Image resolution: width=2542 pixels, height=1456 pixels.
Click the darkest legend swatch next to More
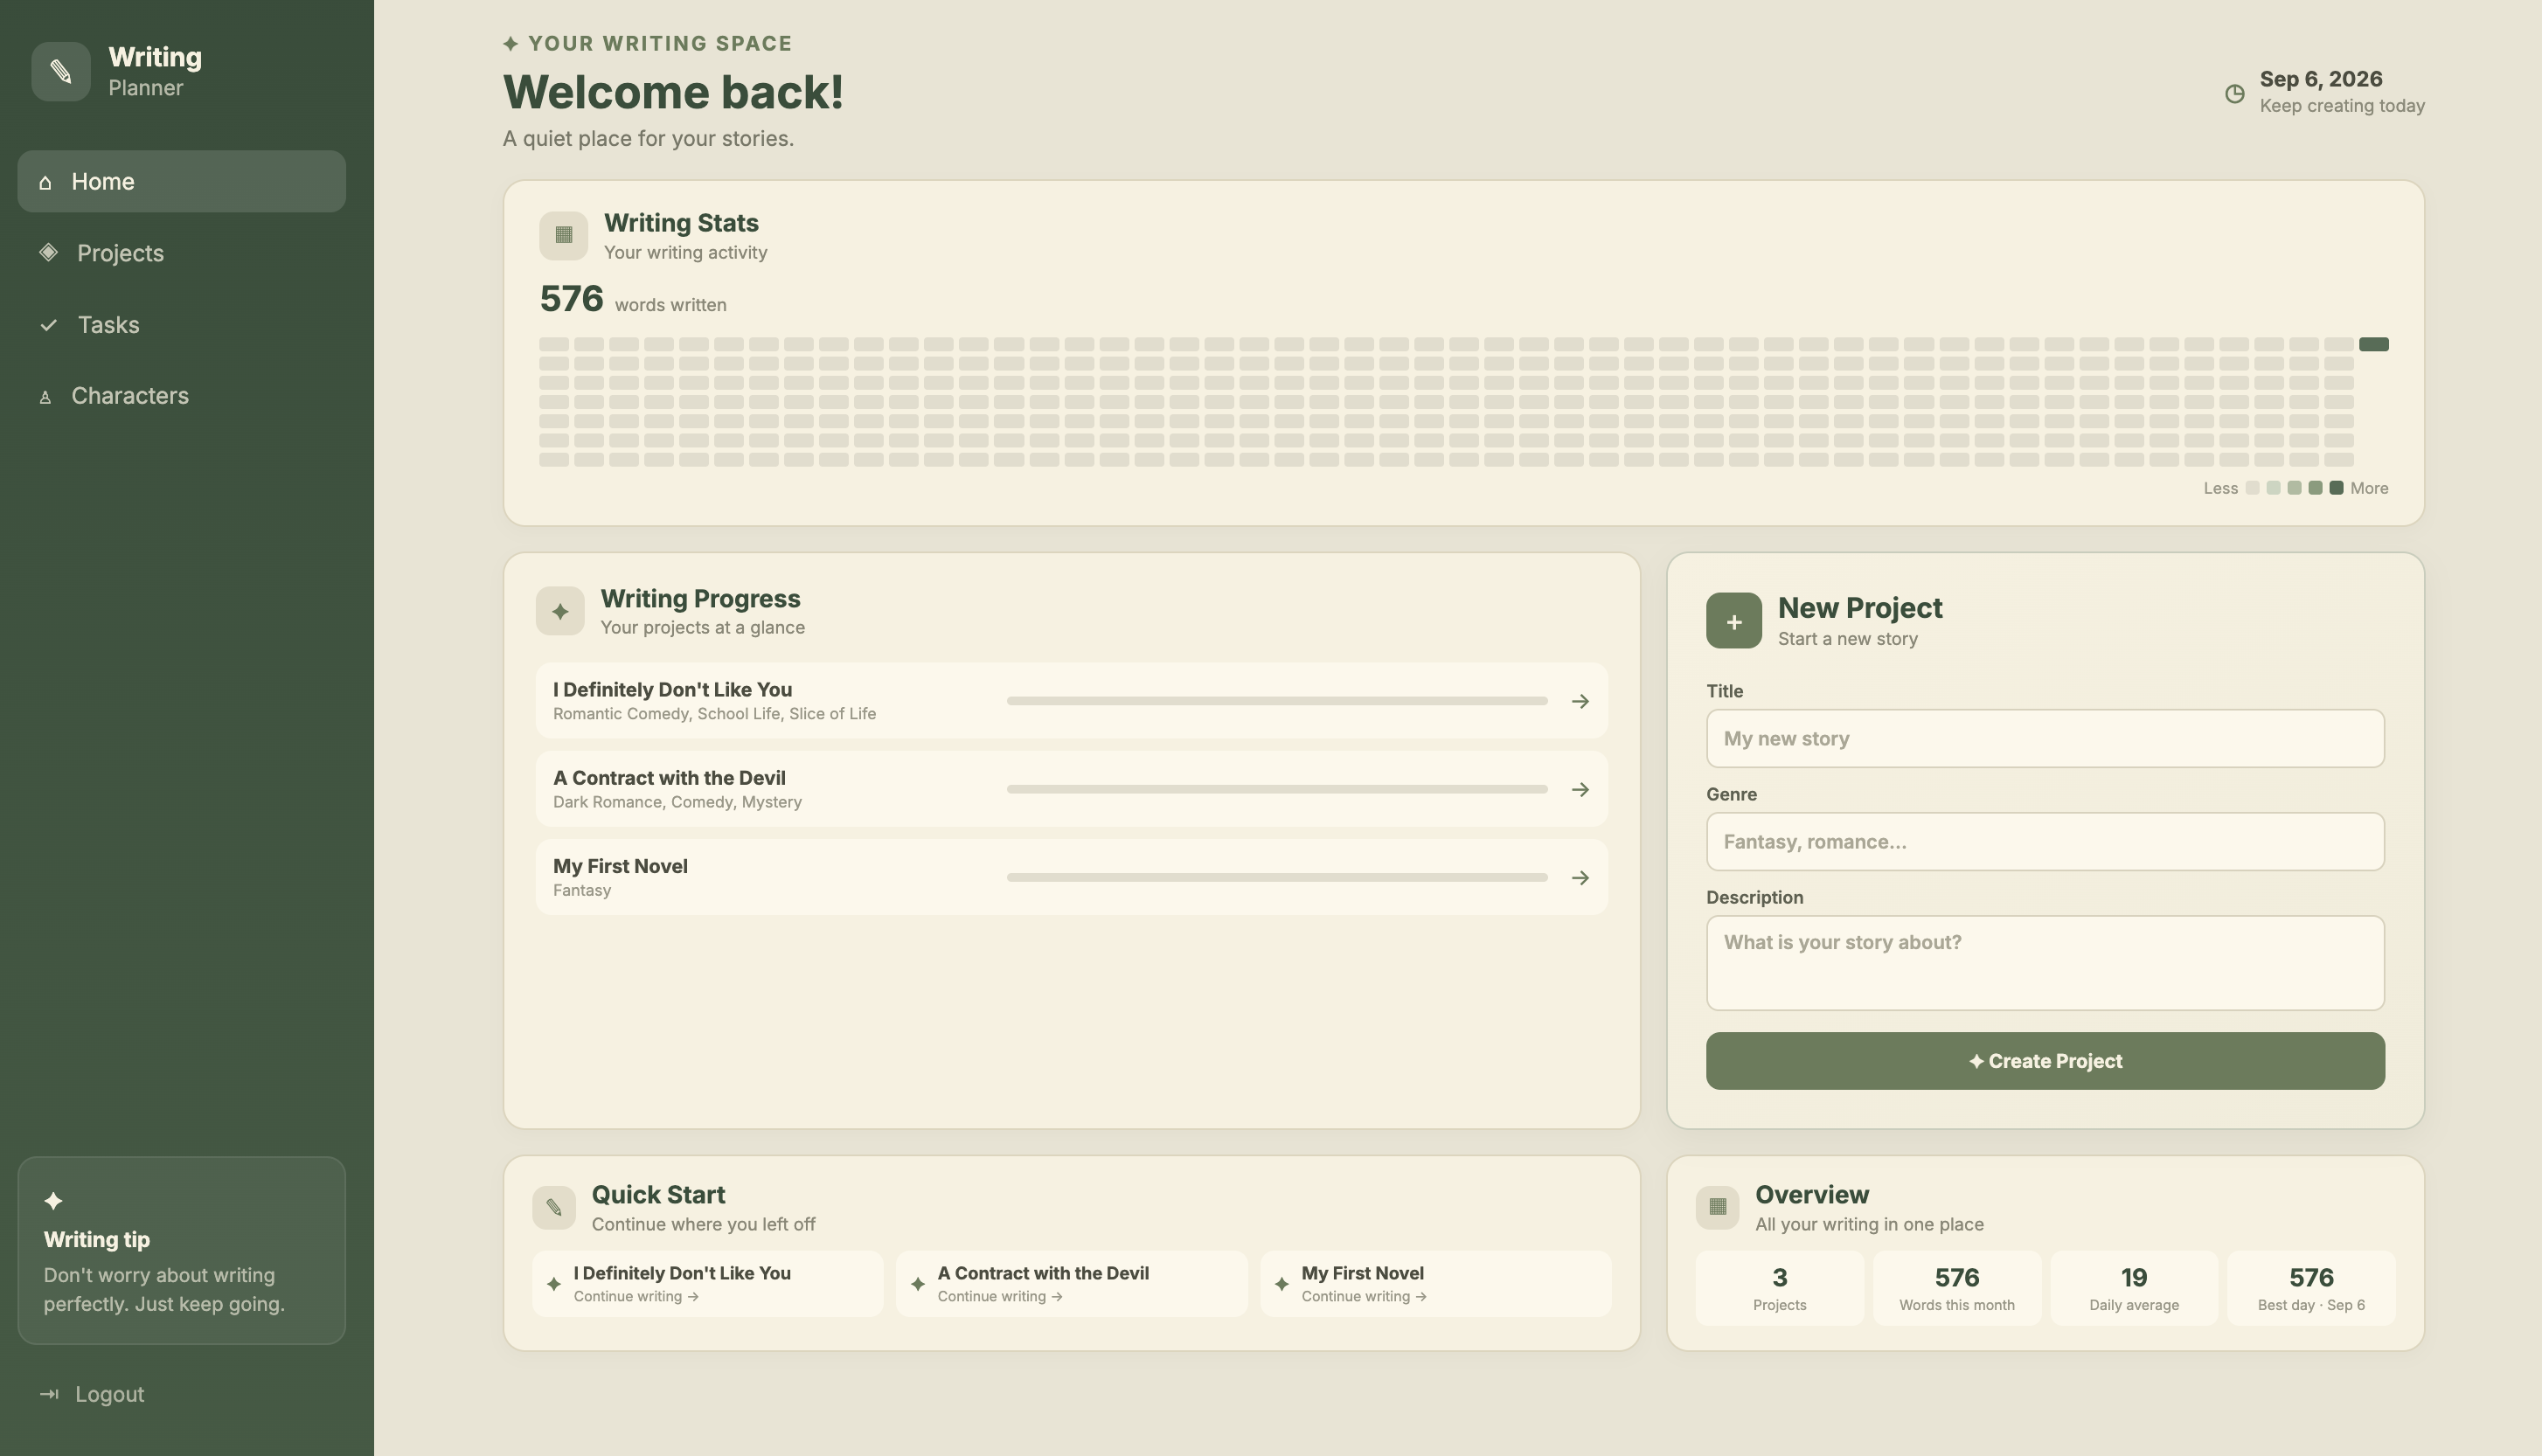click(x=2336, y=488)
